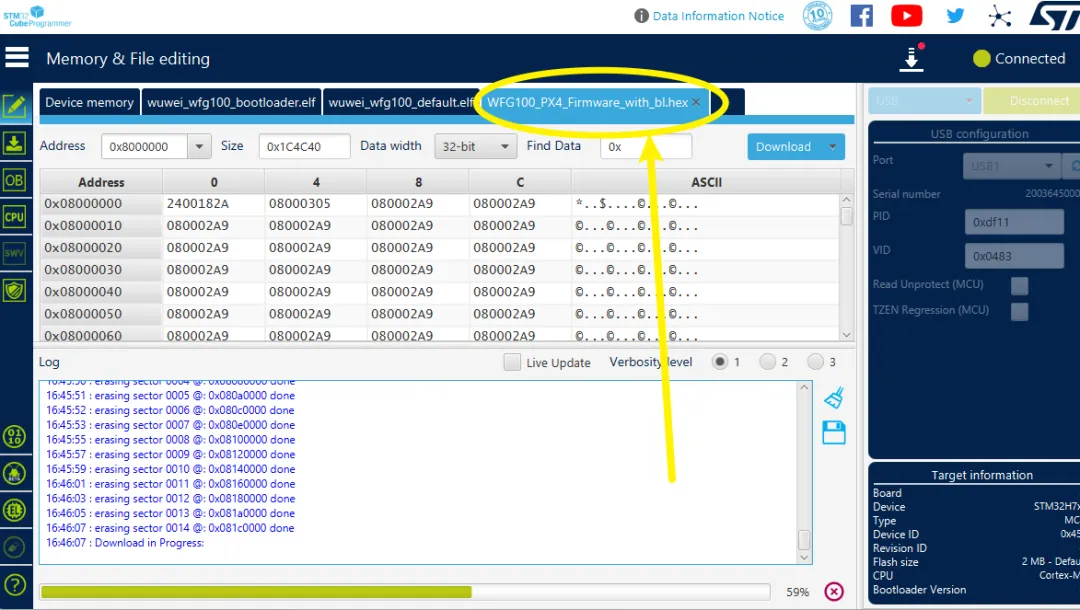Click the memory table scroll down arrow
Viewport: 1080px width, 610px height.
coord(847,335)
